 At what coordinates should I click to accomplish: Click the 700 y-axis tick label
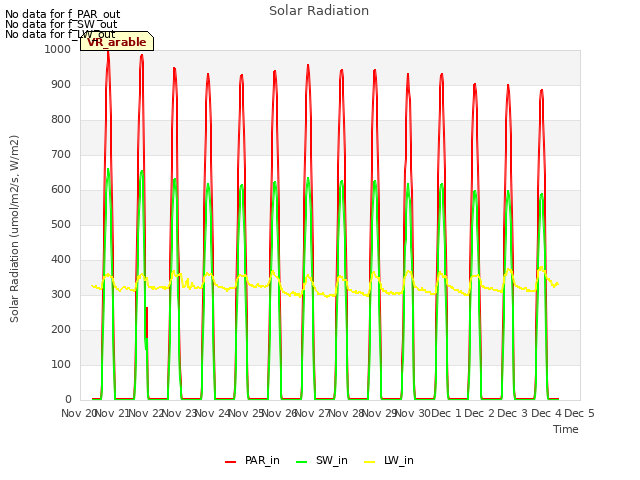[61, 155]
